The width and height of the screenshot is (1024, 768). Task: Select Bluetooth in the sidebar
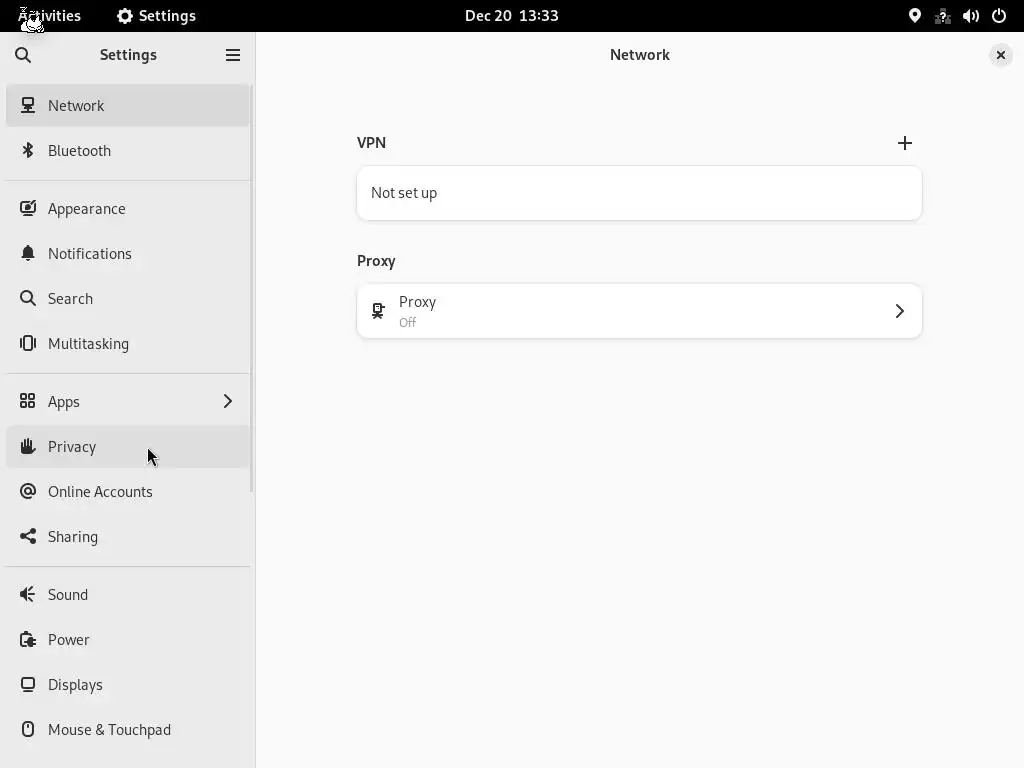click(x=127, y=150)
